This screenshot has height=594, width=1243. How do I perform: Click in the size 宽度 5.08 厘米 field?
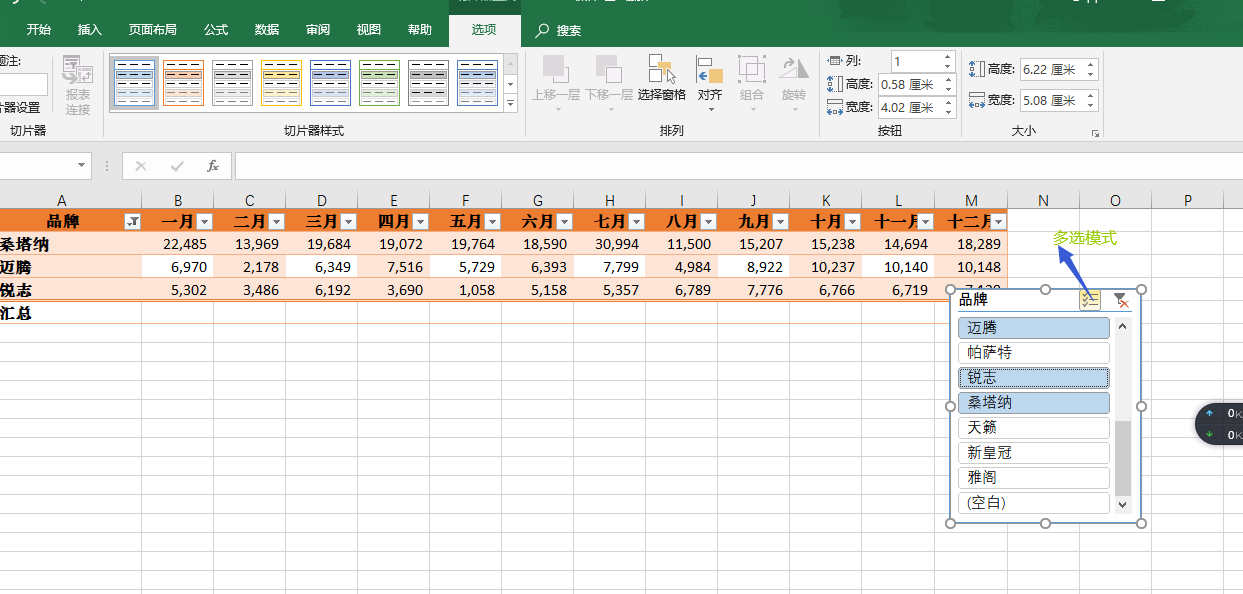click(x=1051, y=100)
